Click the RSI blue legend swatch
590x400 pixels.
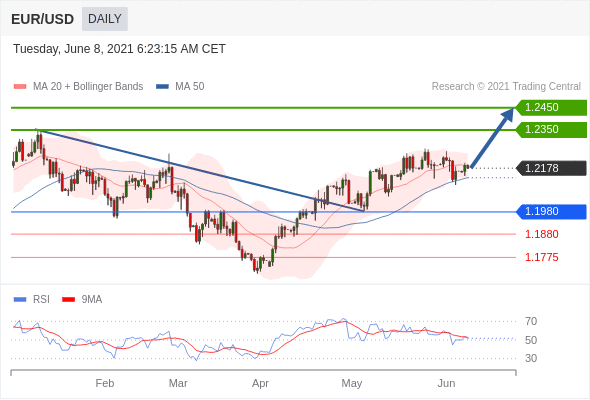pos(20,300)
